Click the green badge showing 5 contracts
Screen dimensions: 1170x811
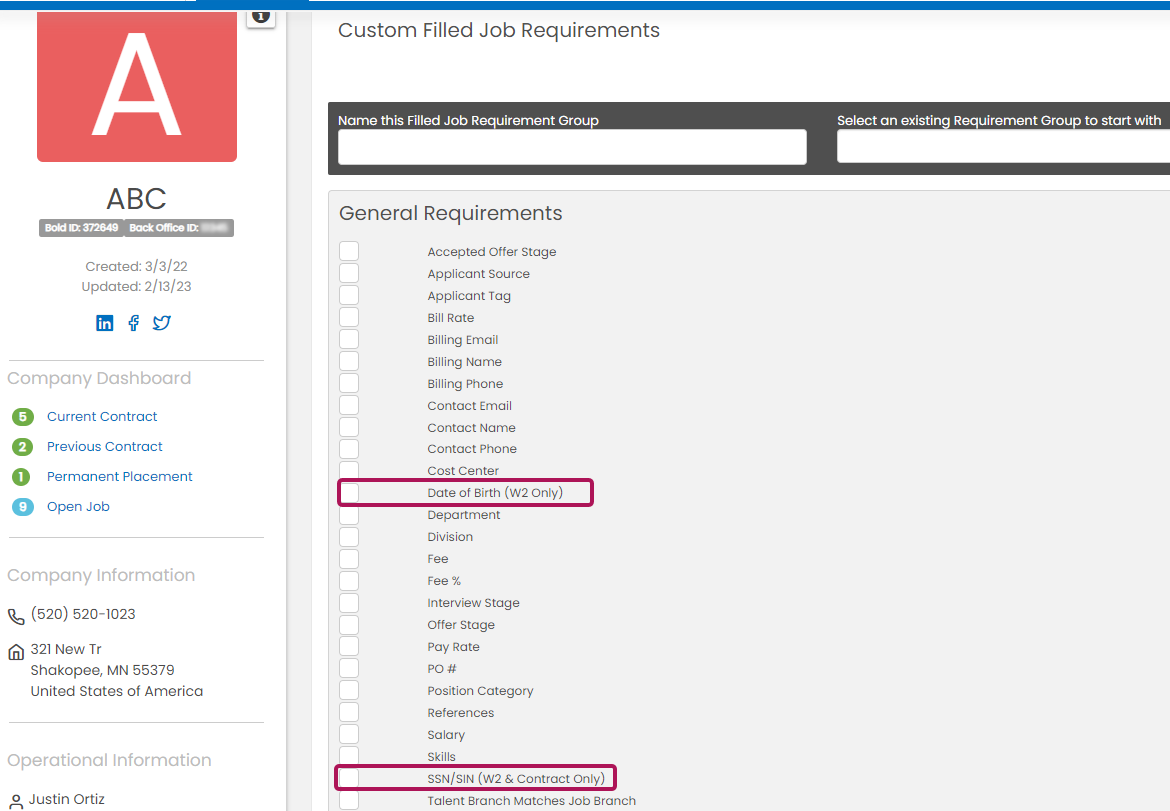pos(22,417)
